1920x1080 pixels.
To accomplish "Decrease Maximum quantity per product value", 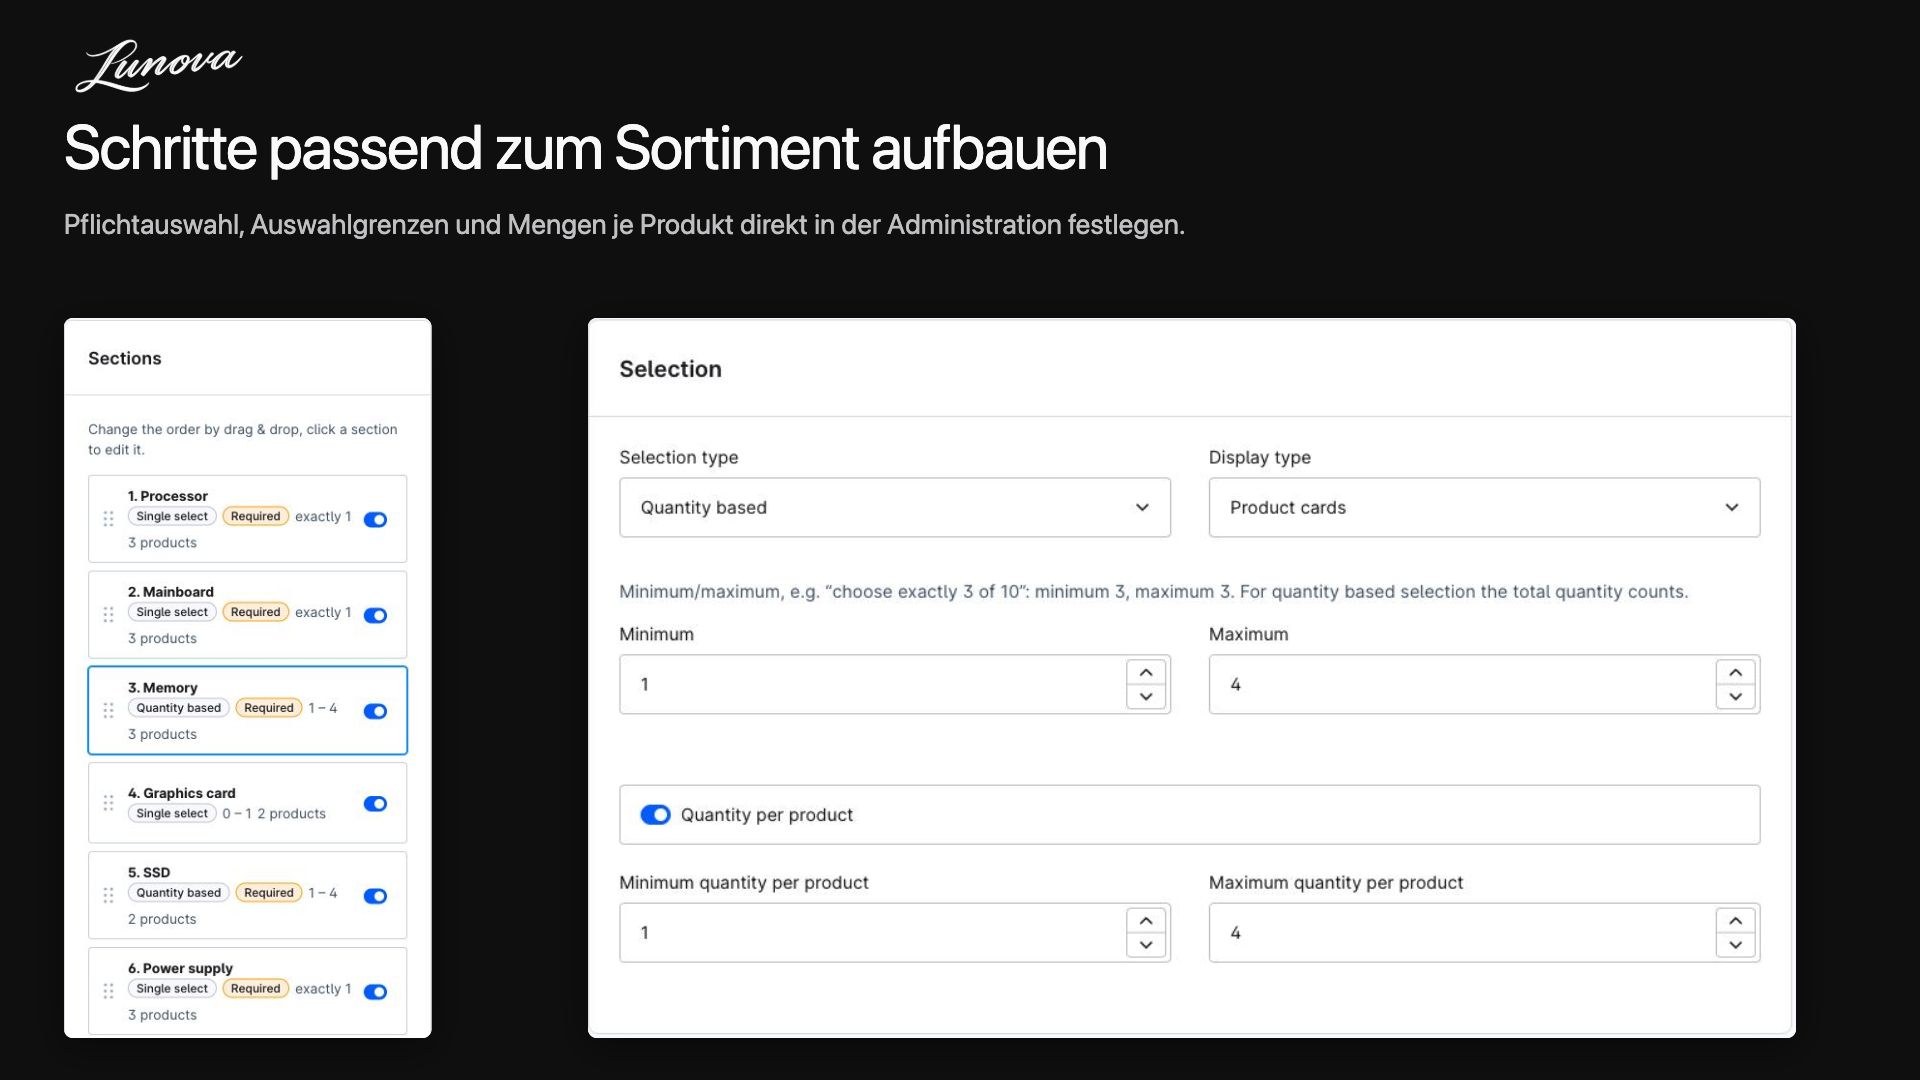I will tap(1736, 945).
